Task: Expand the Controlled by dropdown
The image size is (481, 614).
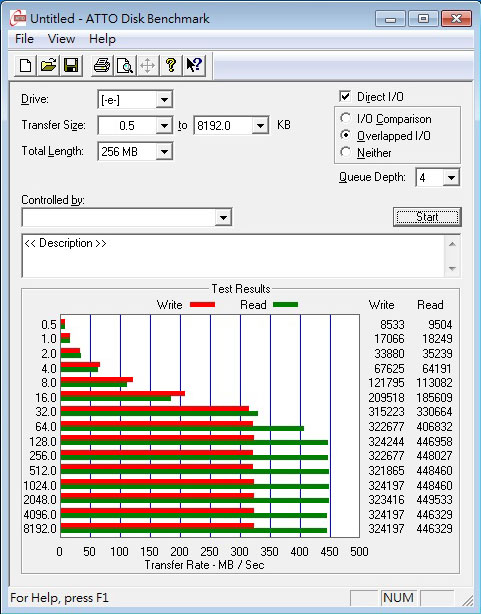Action: (223, 217)
